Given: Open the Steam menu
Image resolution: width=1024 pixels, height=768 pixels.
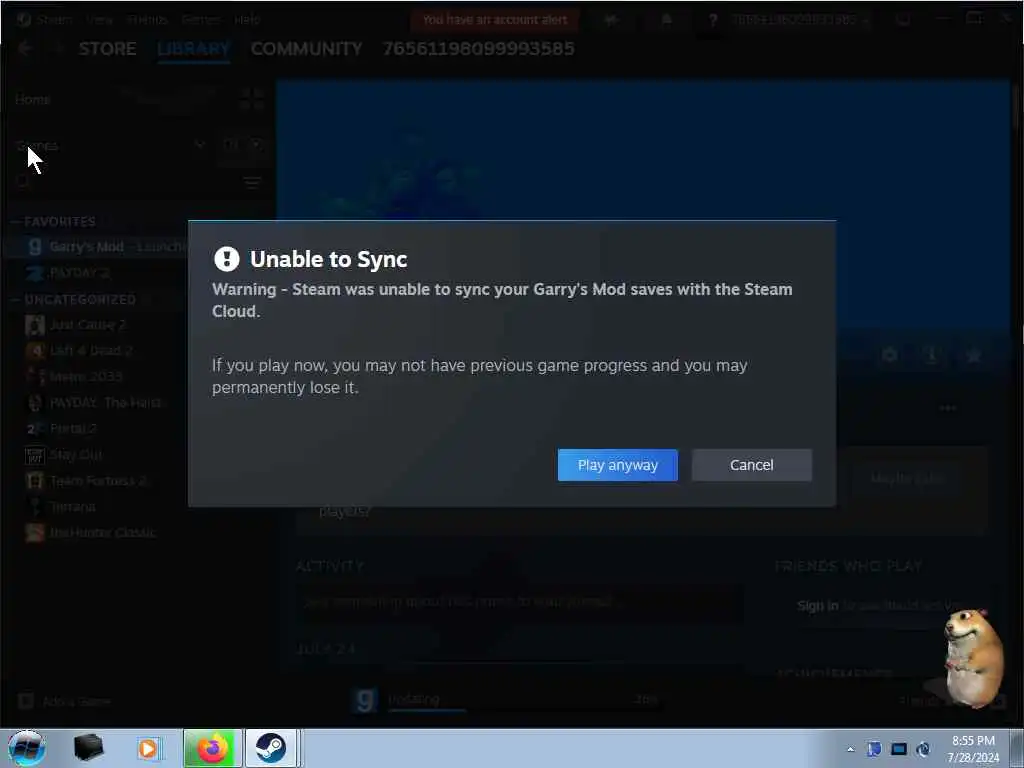Looking at the screenshot, I should click(54, 20).
